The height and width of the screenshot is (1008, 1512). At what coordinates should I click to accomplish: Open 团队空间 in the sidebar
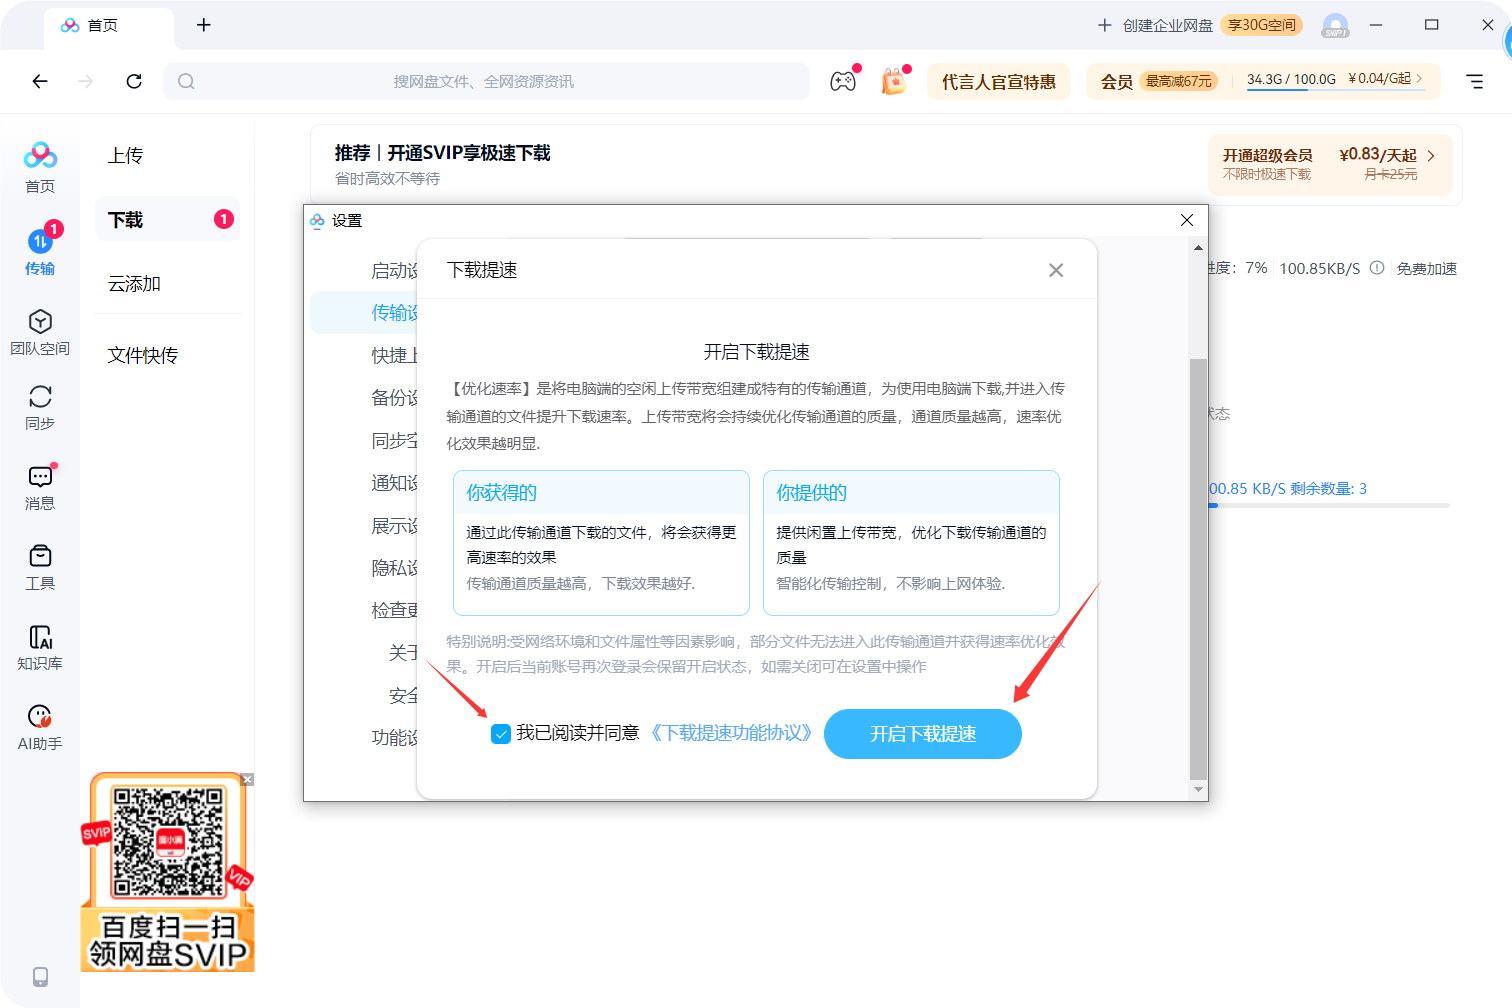click(x=40, y=332)
